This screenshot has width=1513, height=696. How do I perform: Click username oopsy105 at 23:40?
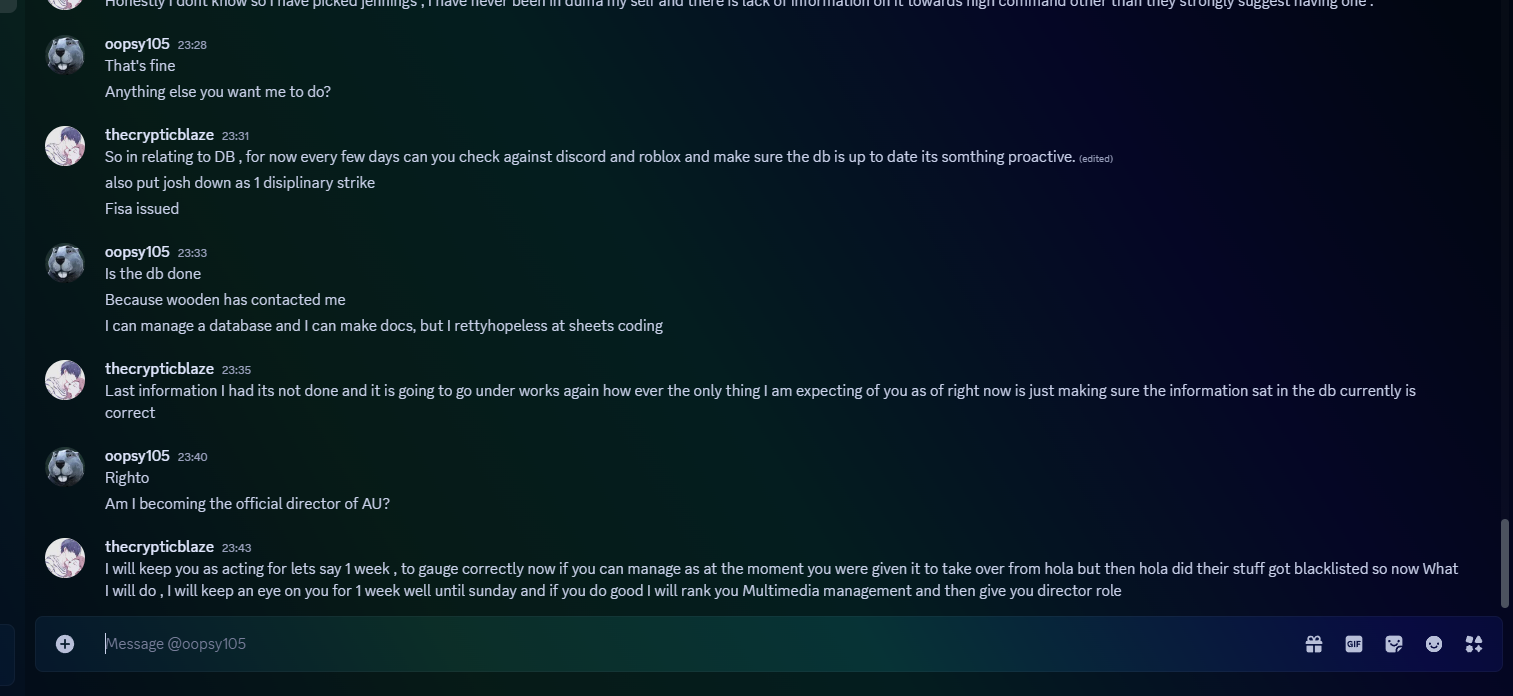pos(137,456)
